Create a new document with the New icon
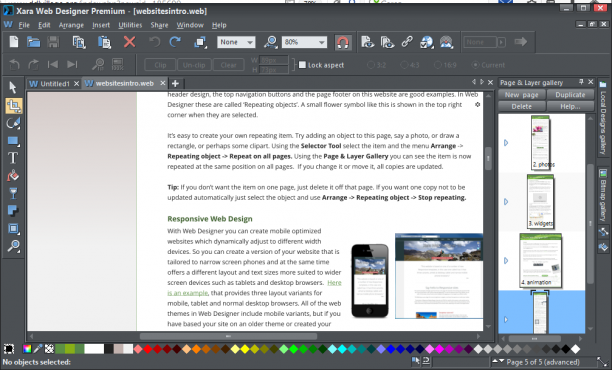This screenshot has height=370, width=612. coord(14,42)
